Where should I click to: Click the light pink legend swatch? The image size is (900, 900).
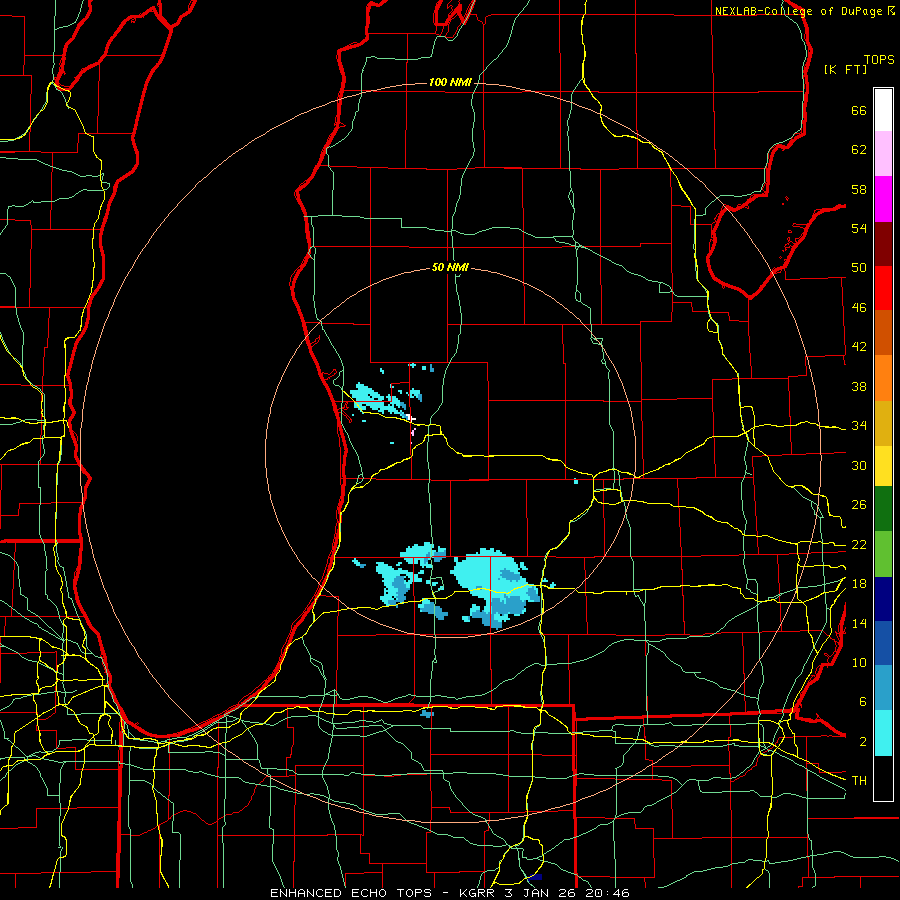click(883, 154)
